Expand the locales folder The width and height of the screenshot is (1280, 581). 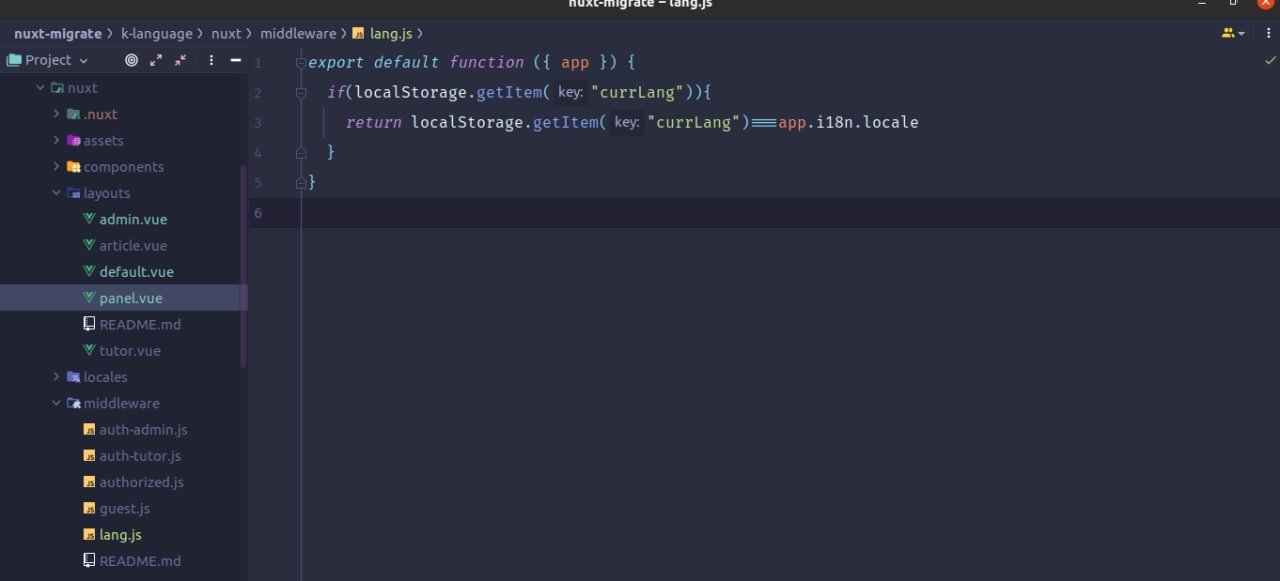coord(56,377)
